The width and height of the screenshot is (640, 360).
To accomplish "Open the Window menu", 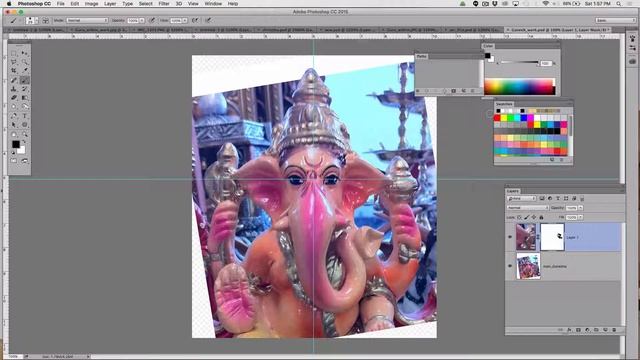I will [213, 4].
